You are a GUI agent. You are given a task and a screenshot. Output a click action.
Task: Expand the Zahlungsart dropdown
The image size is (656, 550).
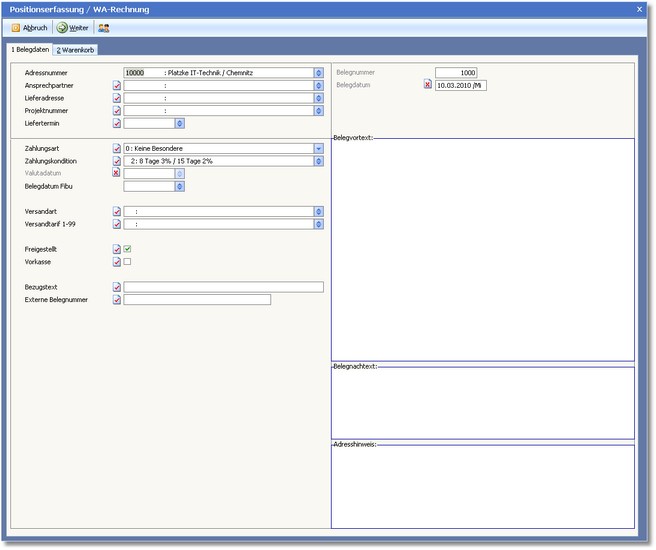pos(318,149)
